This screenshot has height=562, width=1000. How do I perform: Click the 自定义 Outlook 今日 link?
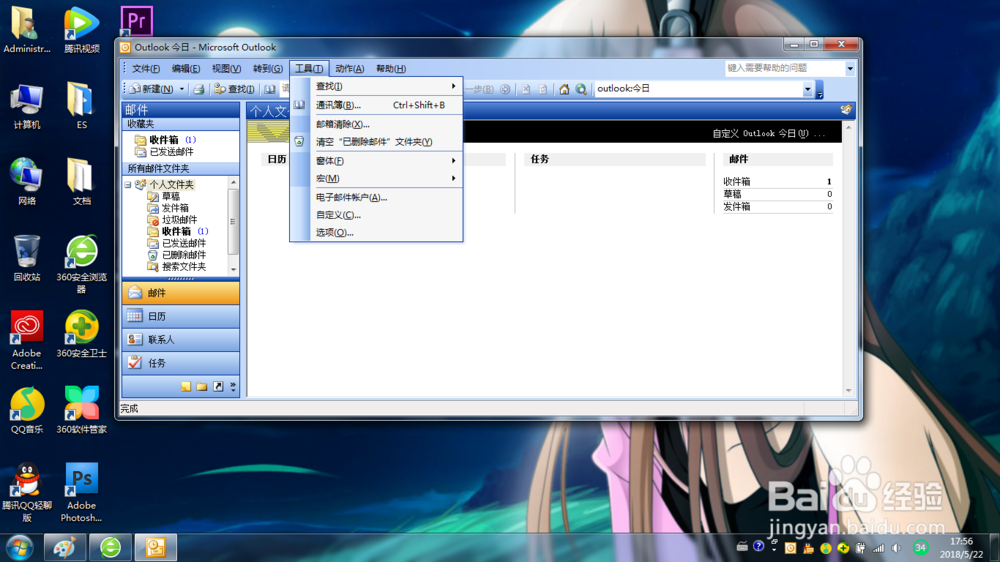(768, 133)
